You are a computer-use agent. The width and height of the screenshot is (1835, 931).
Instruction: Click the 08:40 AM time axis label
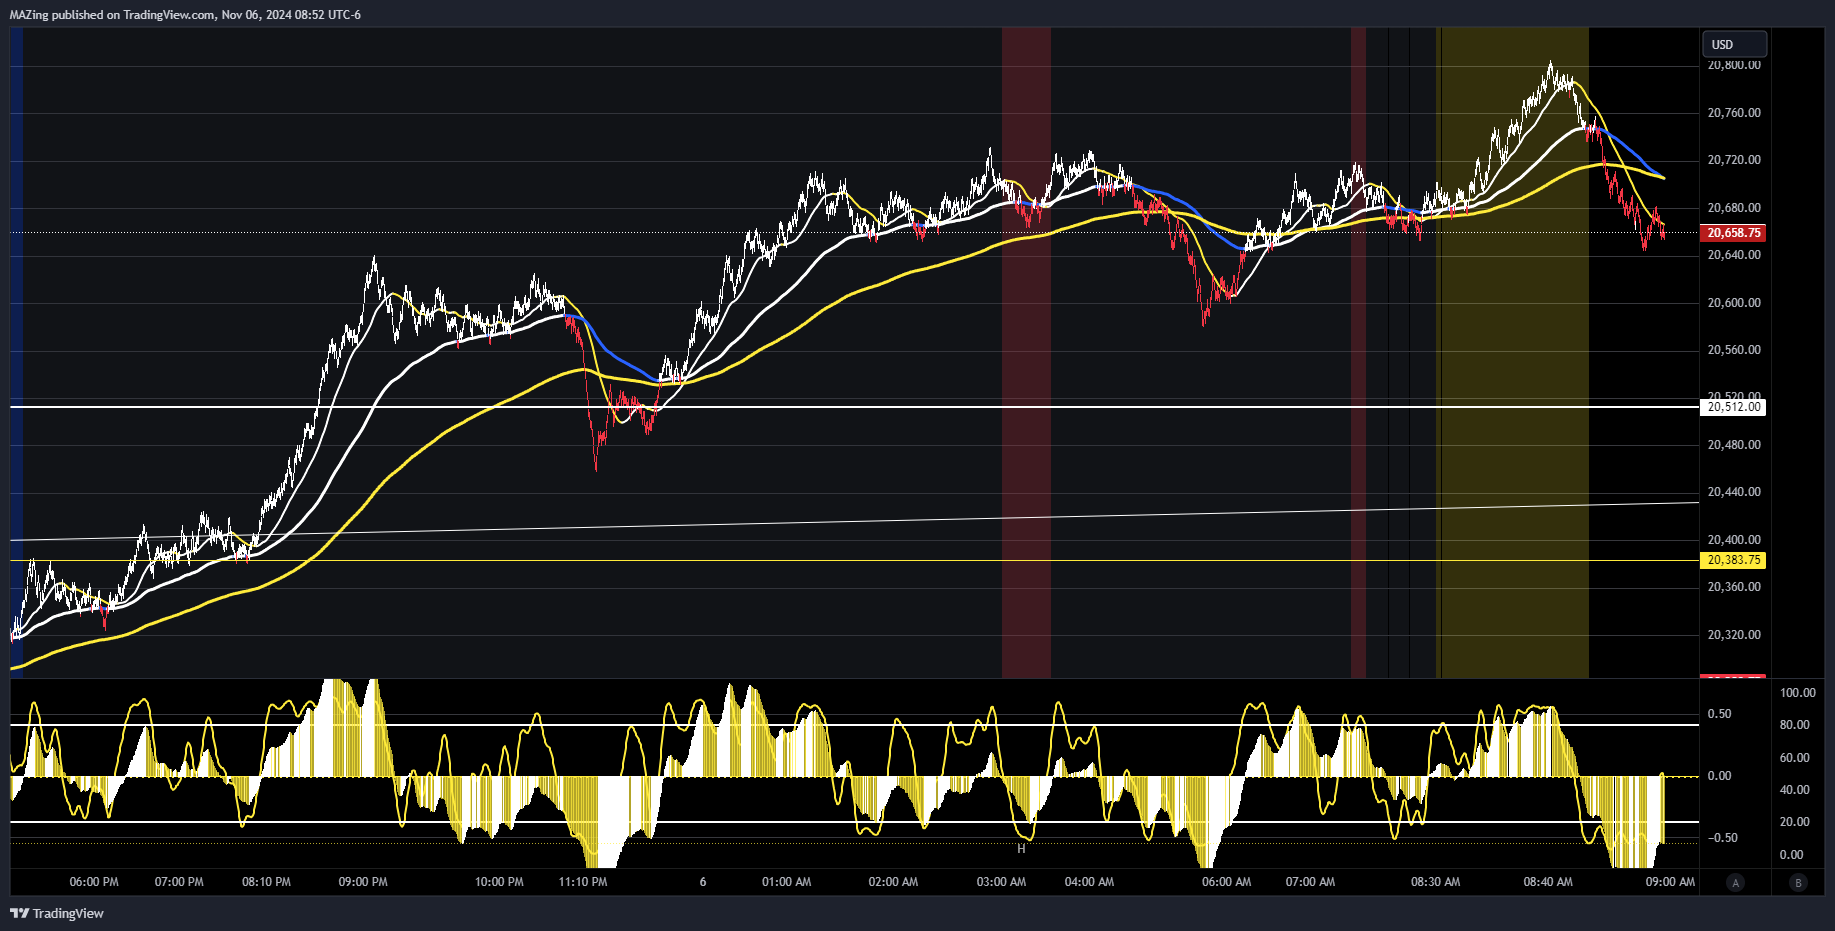pyautogui.click(x=1548, y=882)
